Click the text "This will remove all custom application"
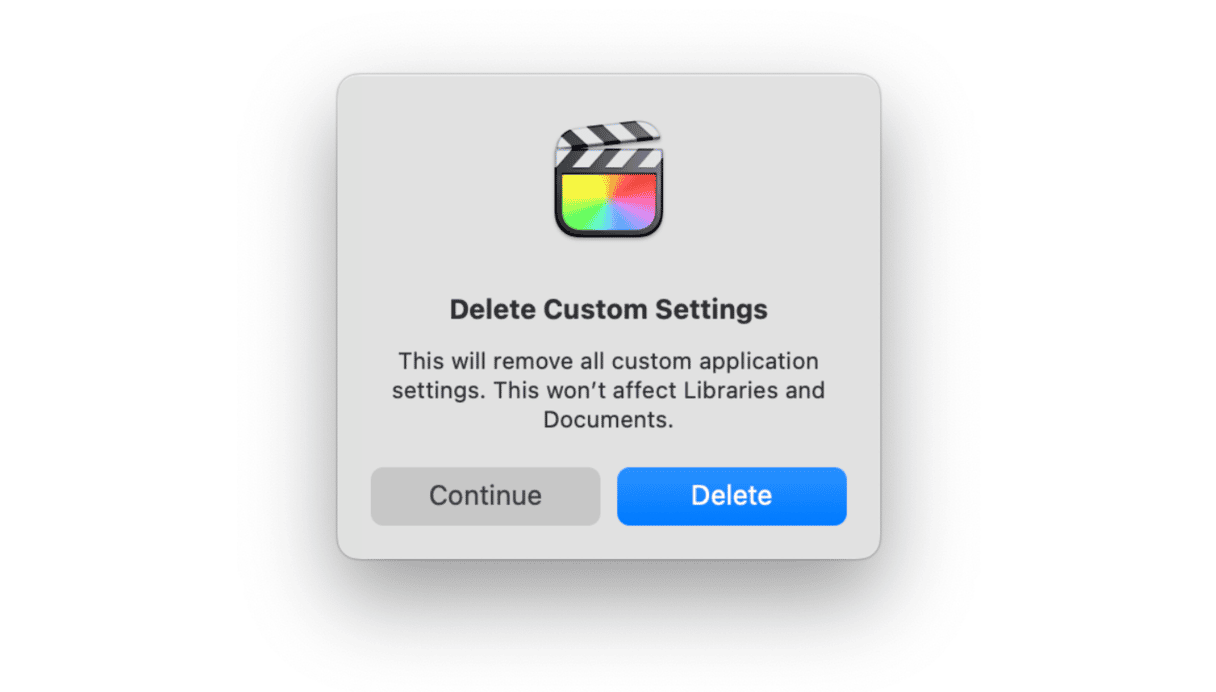Viewport: 1216px width, 692px height. [608, 361]
